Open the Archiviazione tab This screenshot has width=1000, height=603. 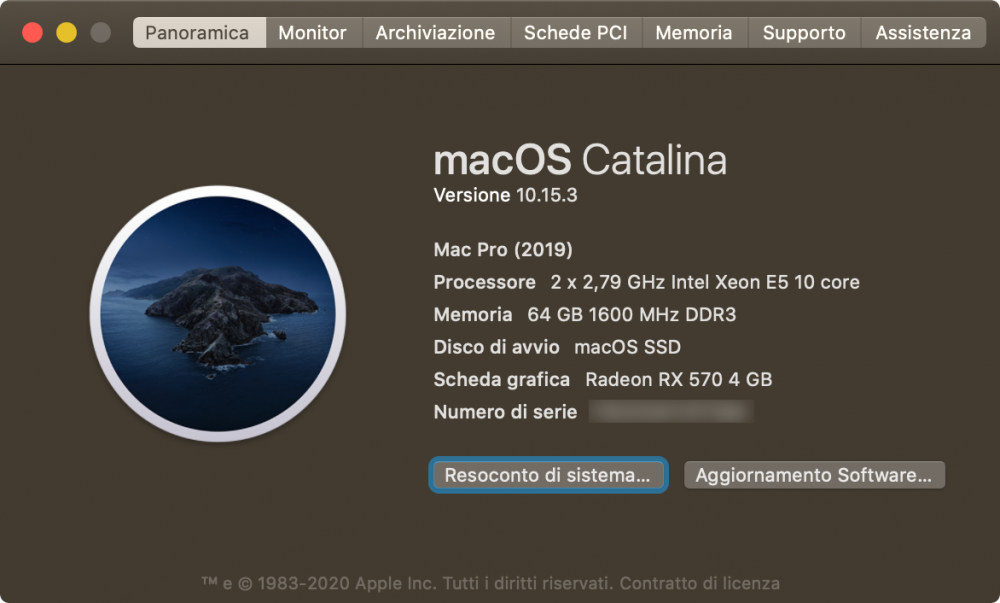pos(436,33)
